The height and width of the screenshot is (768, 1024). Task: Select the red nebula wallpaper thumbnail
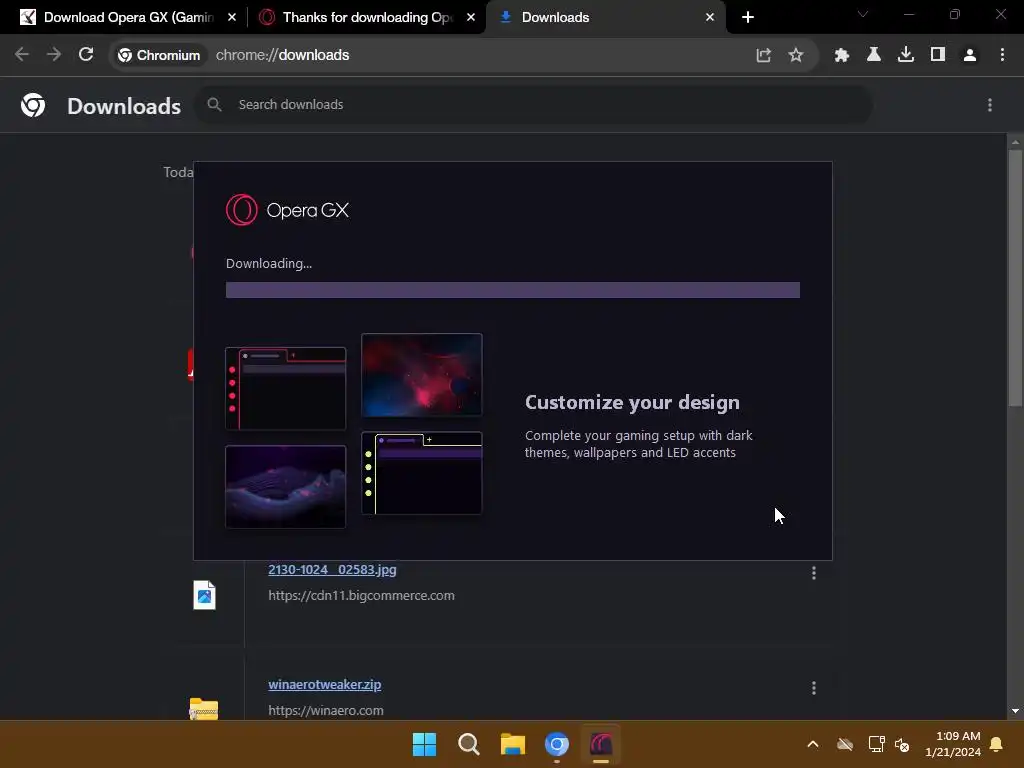422,375
